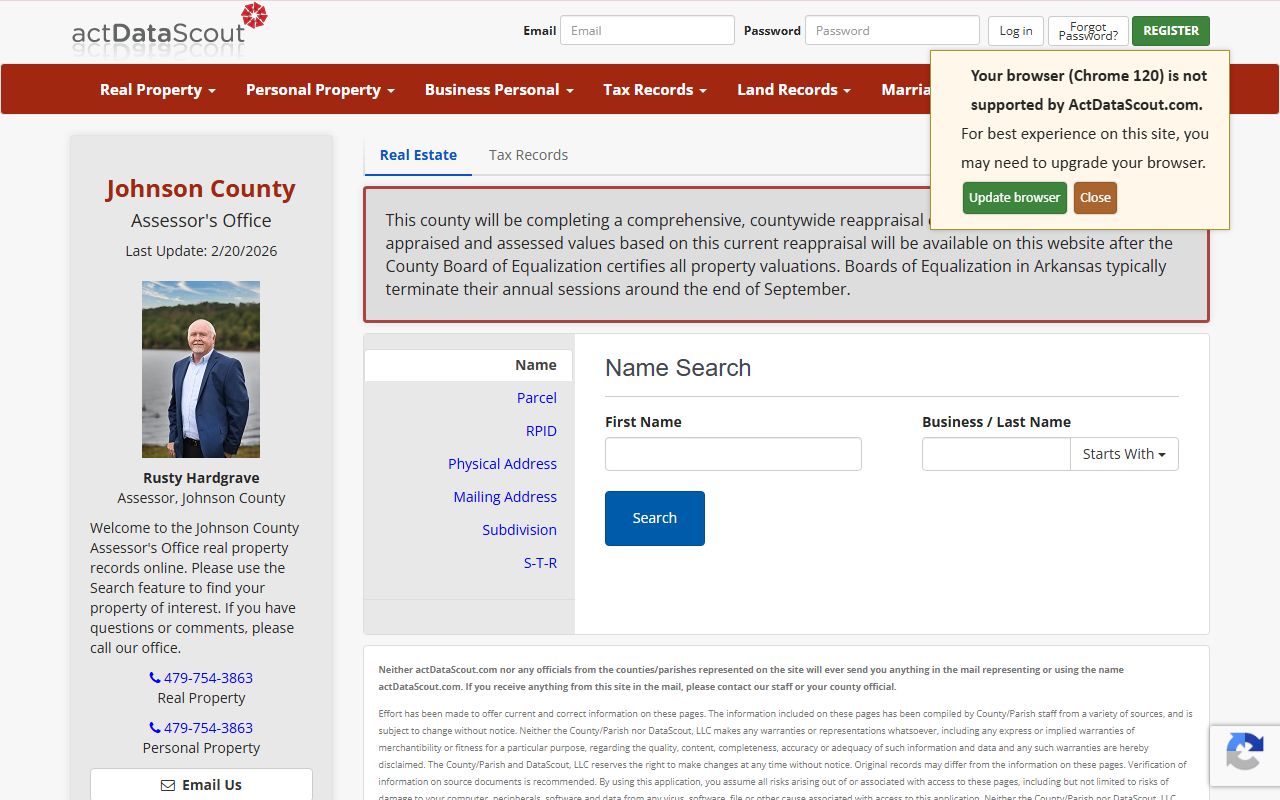Click the First Name input field
1280x800 pixels.
click(733, 454)
